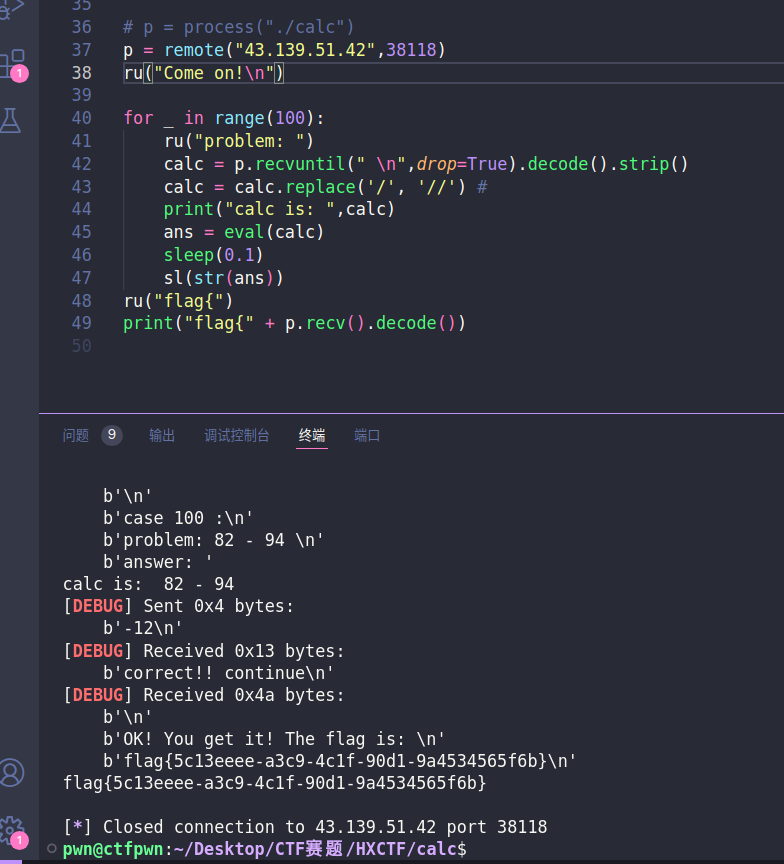Click the problems count badge showing 9
The width and height of the screenshot is (784, 864).
(112, 435)
